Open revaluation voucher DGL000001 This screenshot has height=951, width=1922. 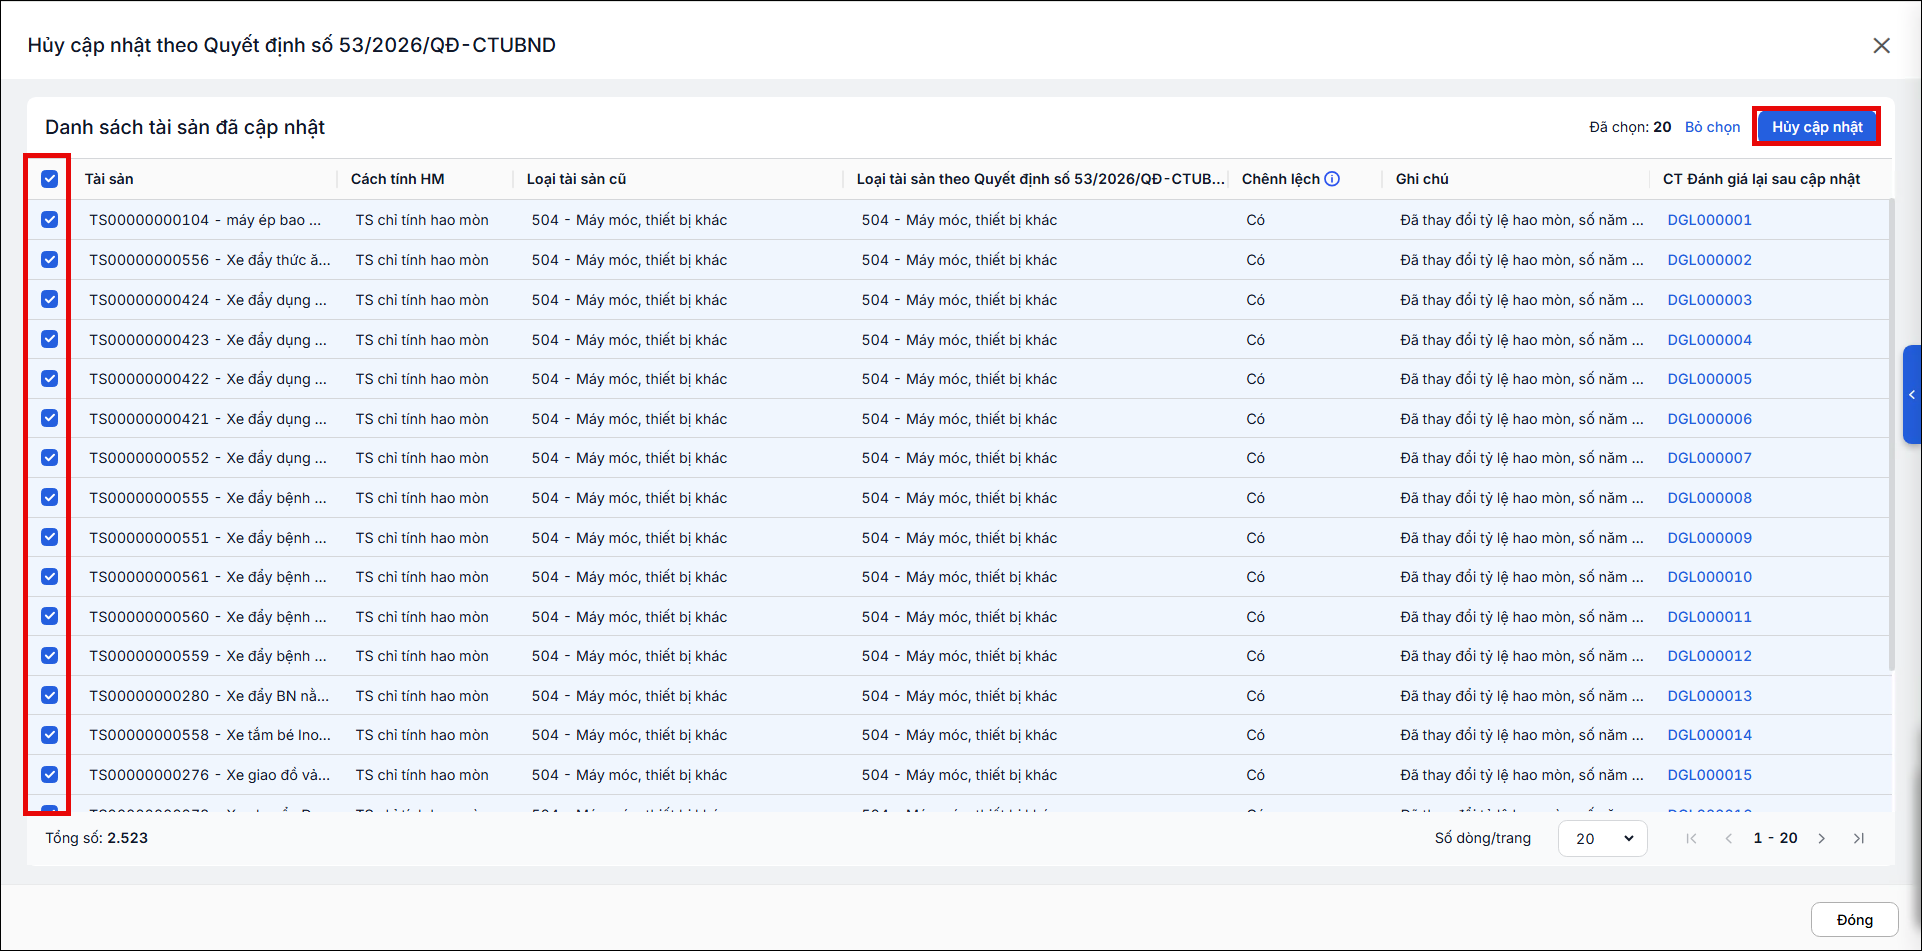tap(1709, 220)
